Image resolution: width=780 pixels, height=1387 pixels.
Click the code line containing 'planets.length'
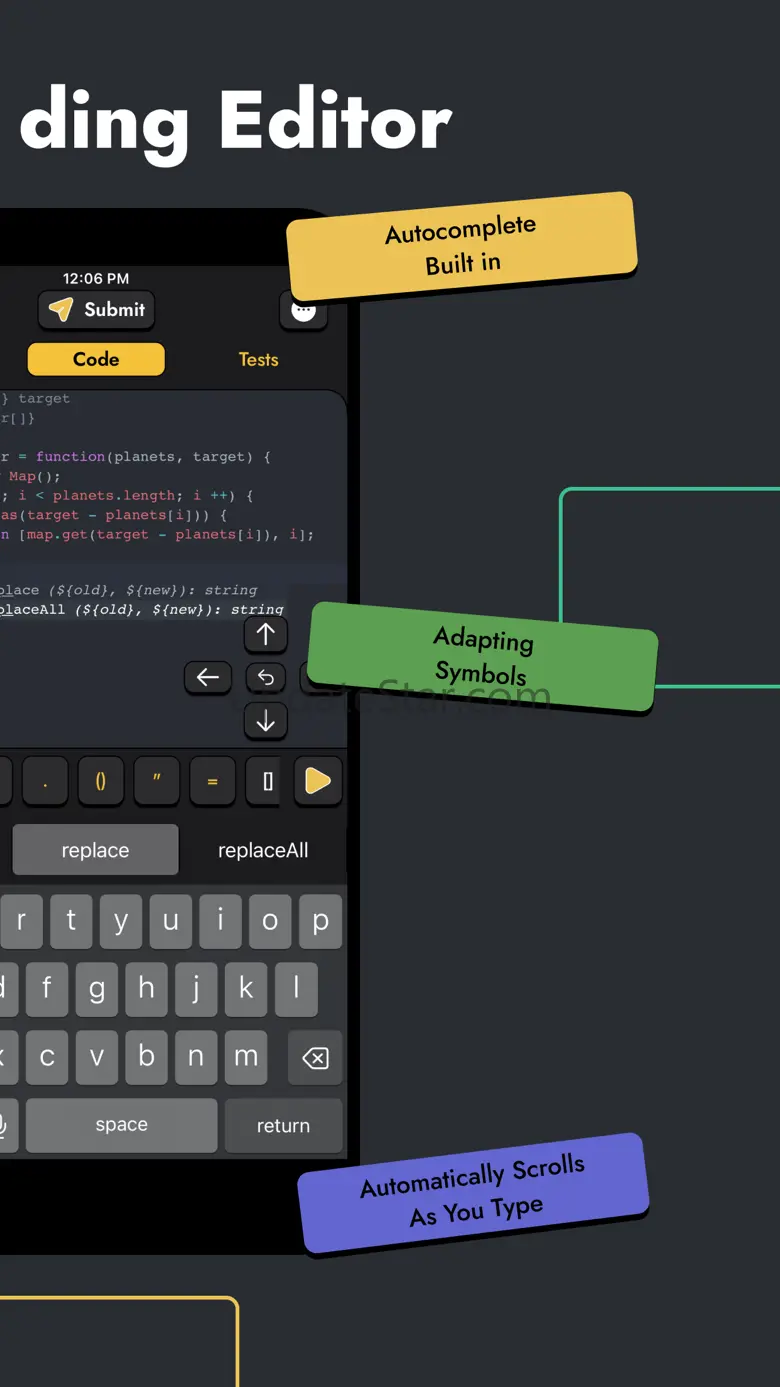[x=127, y=495]
